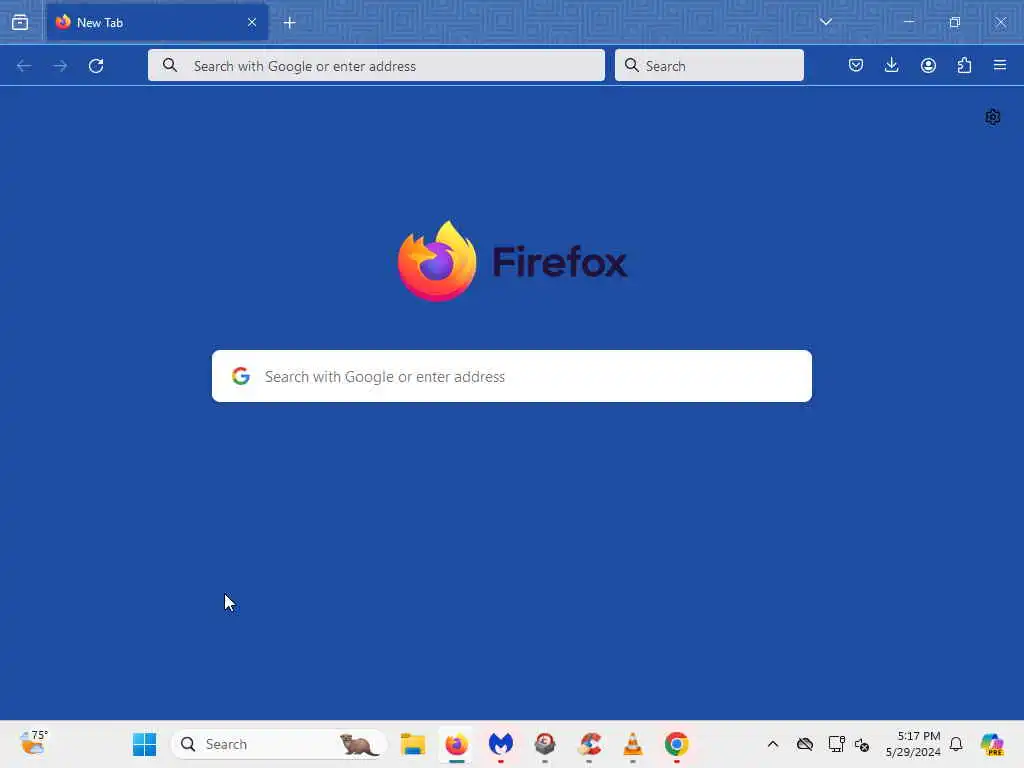
Task: Open the Firefox account menu
Action: (928, 65)
